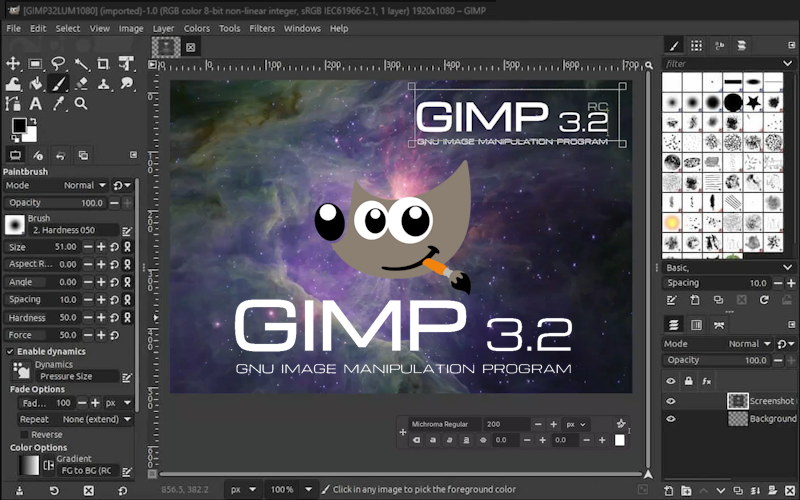800x500 pixels.
Task: Select the Move tool
Action: click(13, 63)
